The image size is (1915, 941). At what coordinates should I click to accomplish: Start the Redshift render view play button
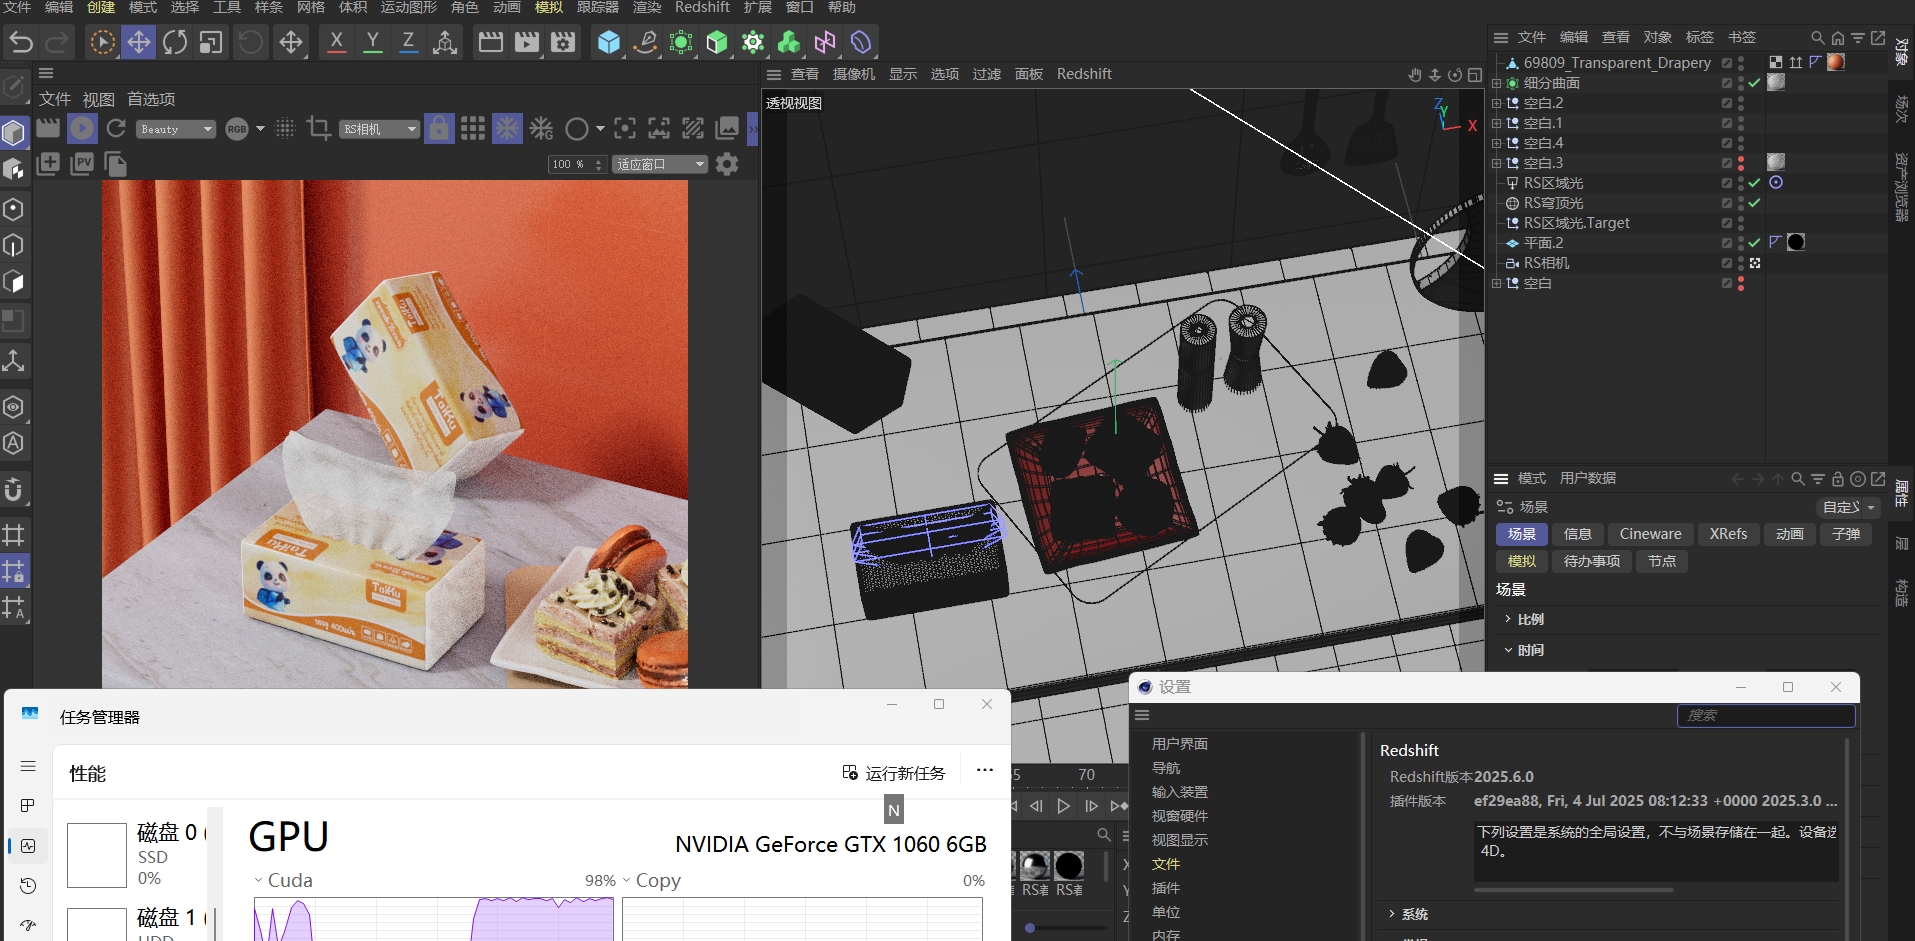[82, 128]
